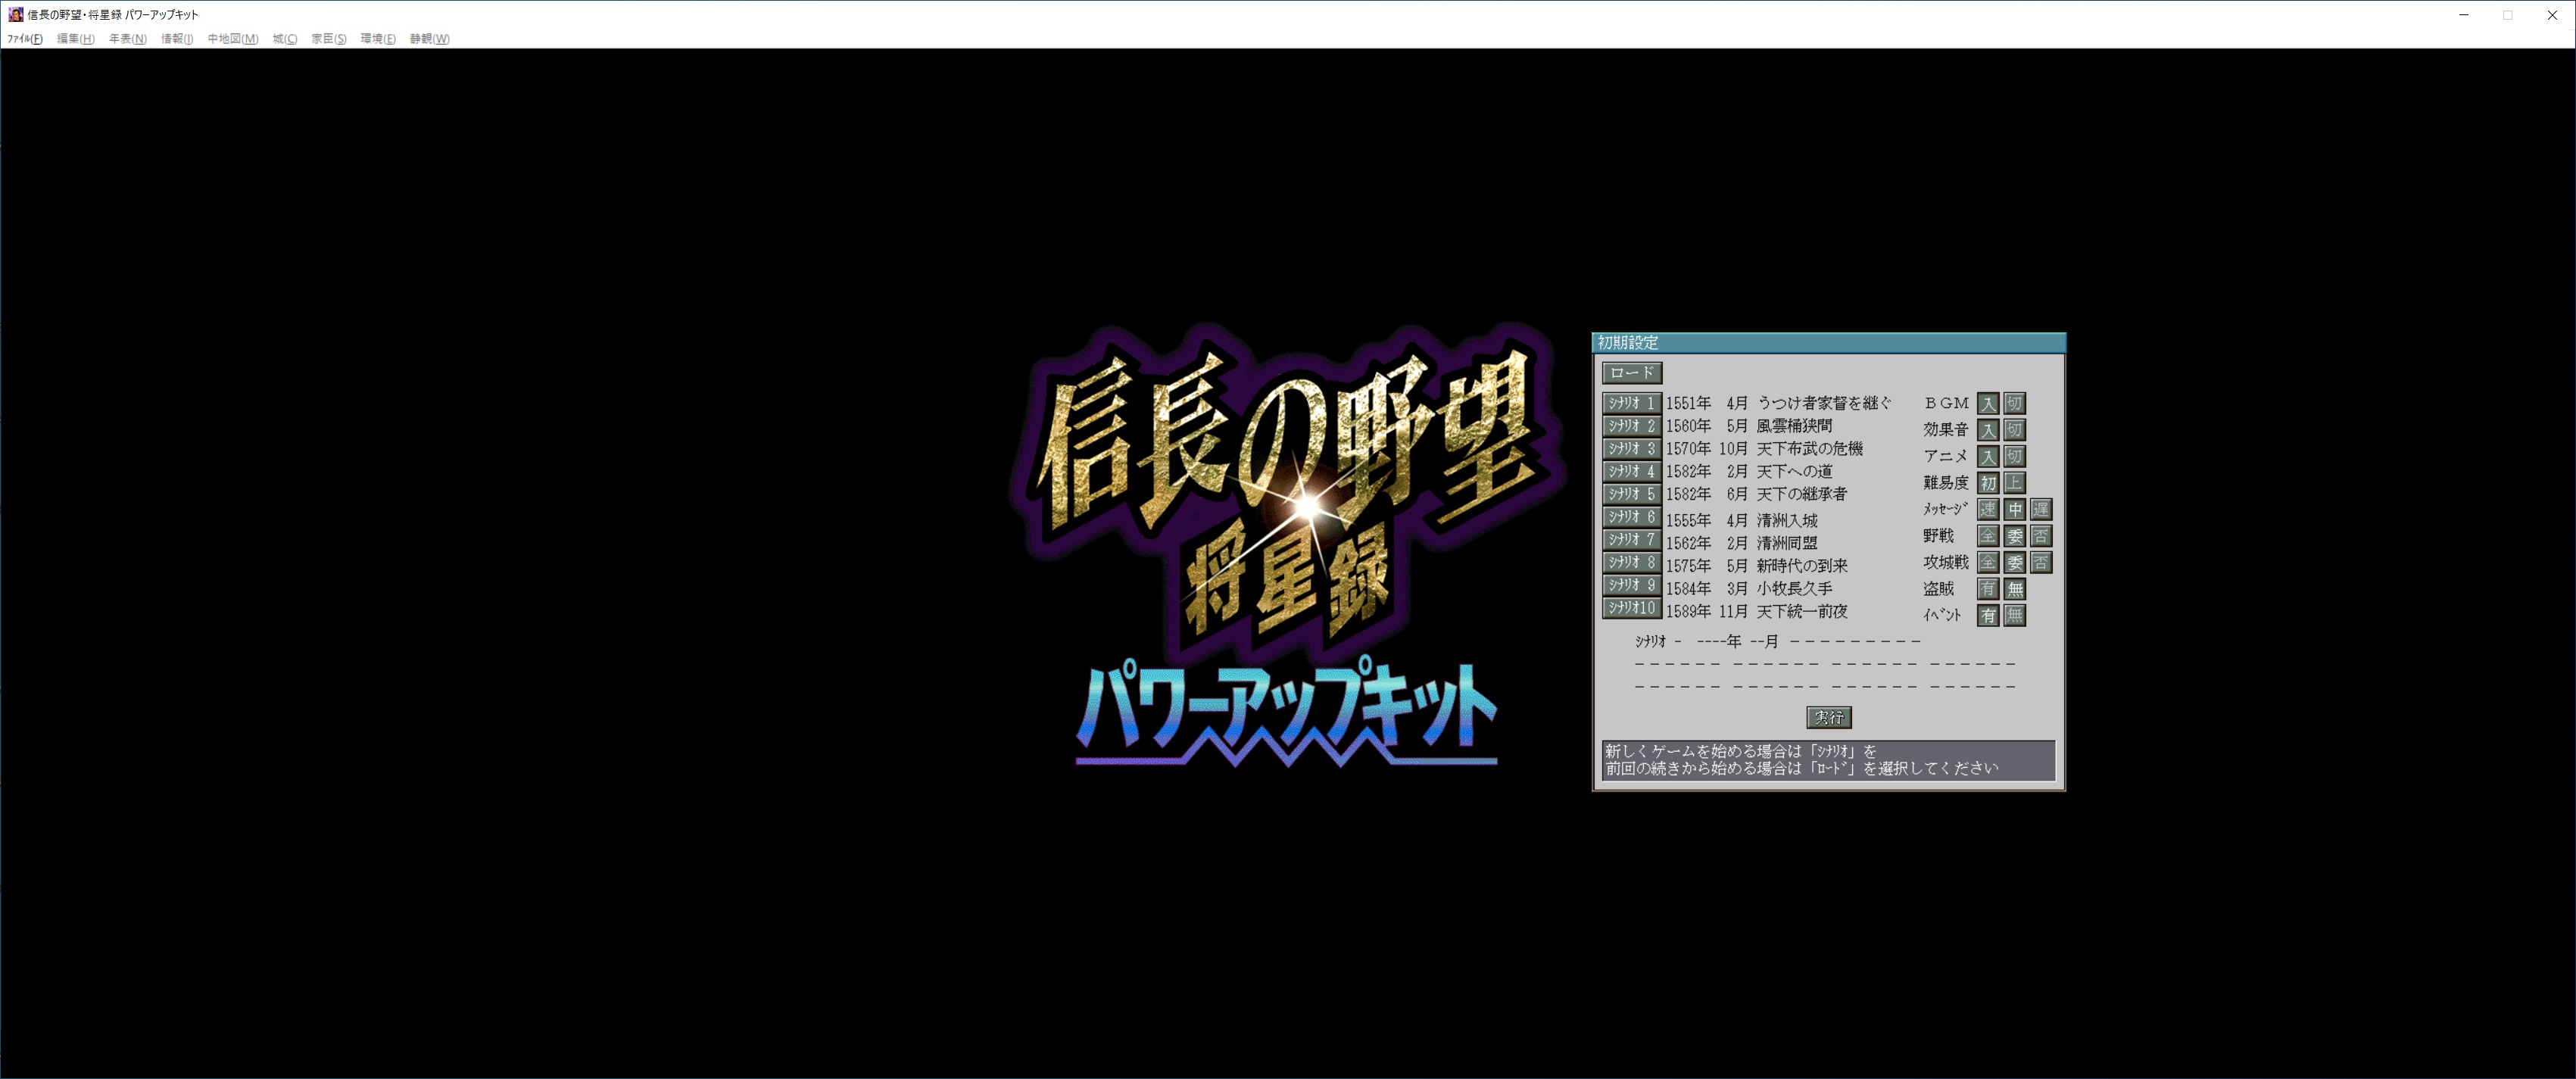Select シナリオ 1 scenario button
Image resolution: width=2576 pixels, height=1079 pixels.
tap(1631, 403)
